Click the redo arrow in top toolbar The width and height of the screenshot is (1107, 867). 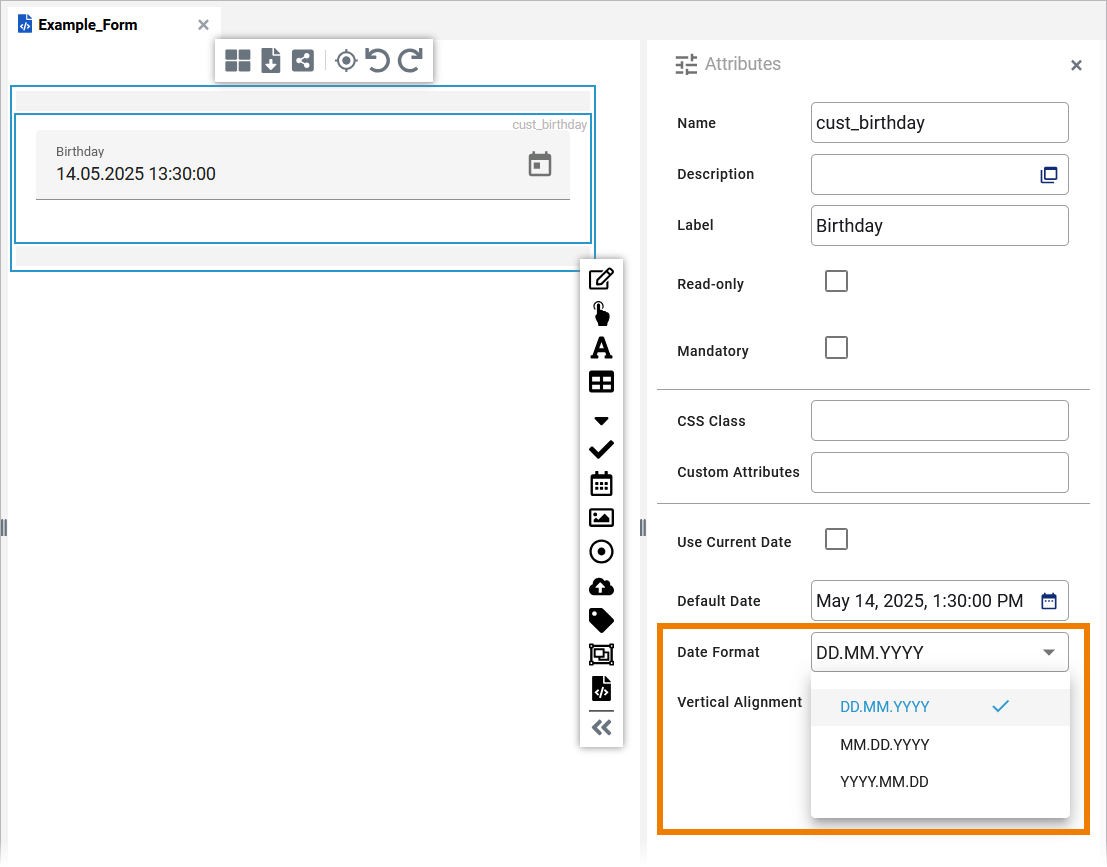click(x=410, y=61)
